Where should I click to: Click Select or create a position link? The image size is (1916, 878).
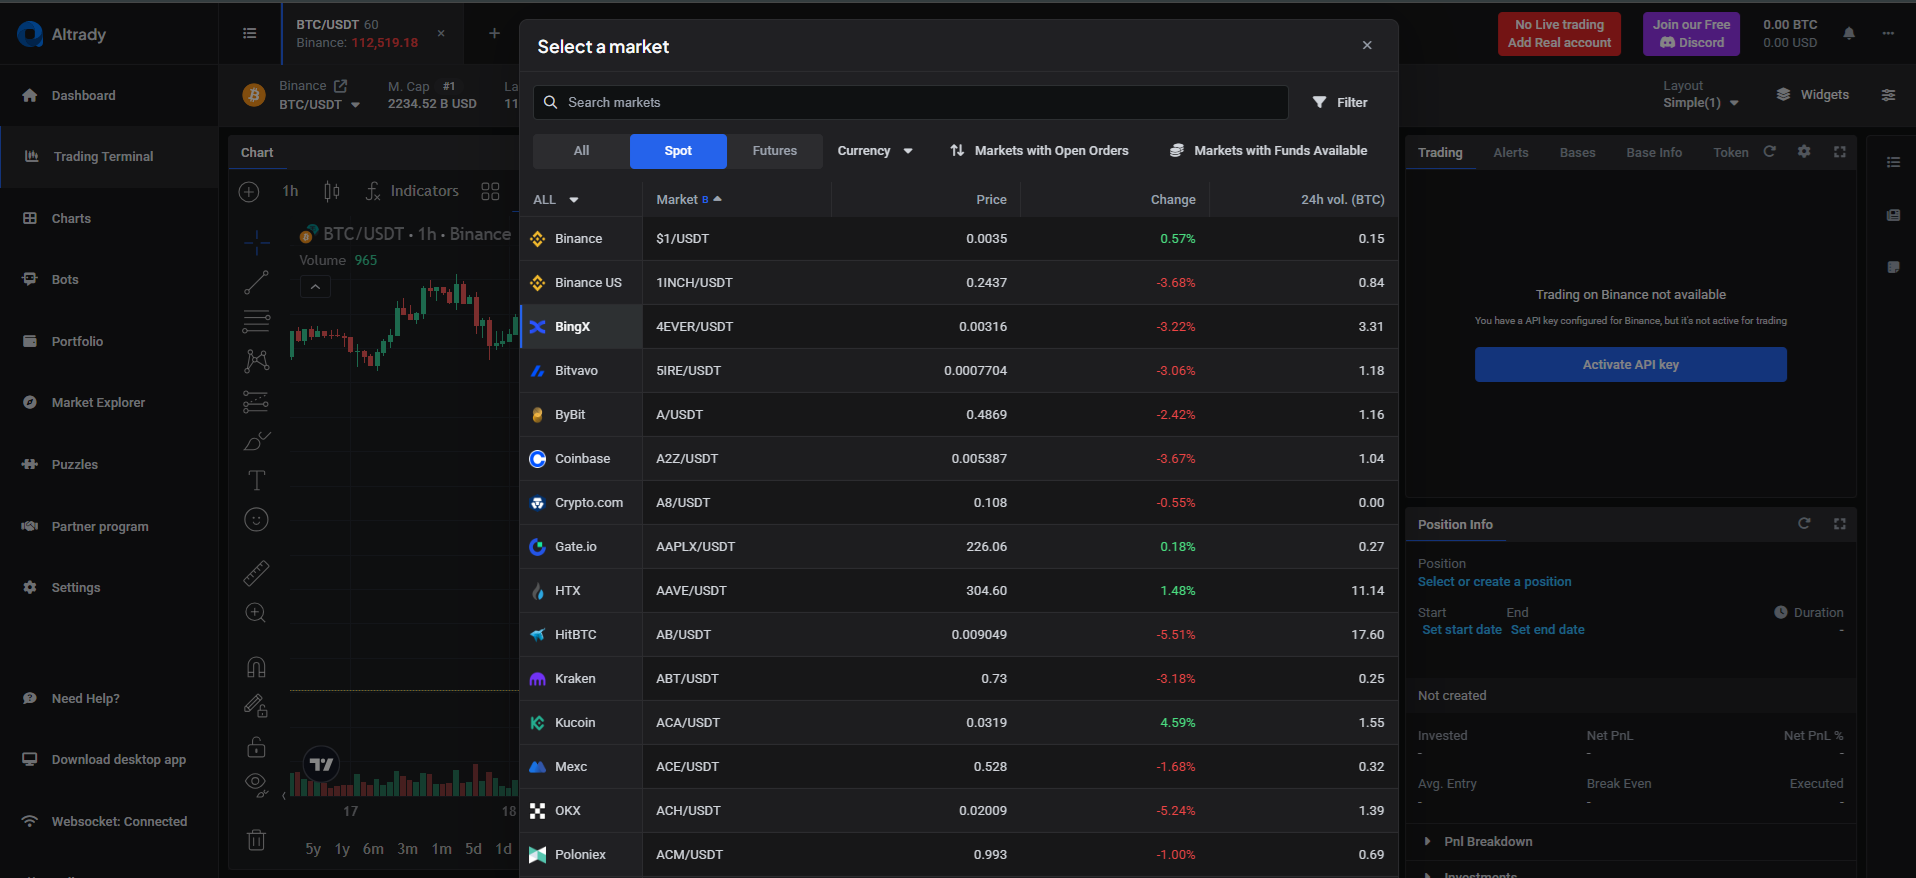point(1494,582)
